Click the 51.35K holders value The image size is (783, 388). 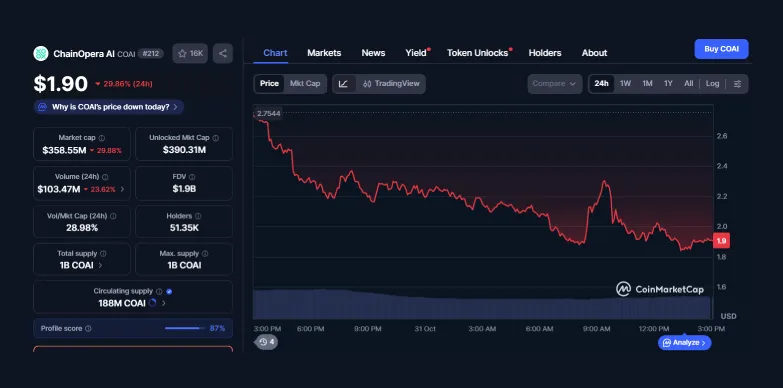pos(184,228)
